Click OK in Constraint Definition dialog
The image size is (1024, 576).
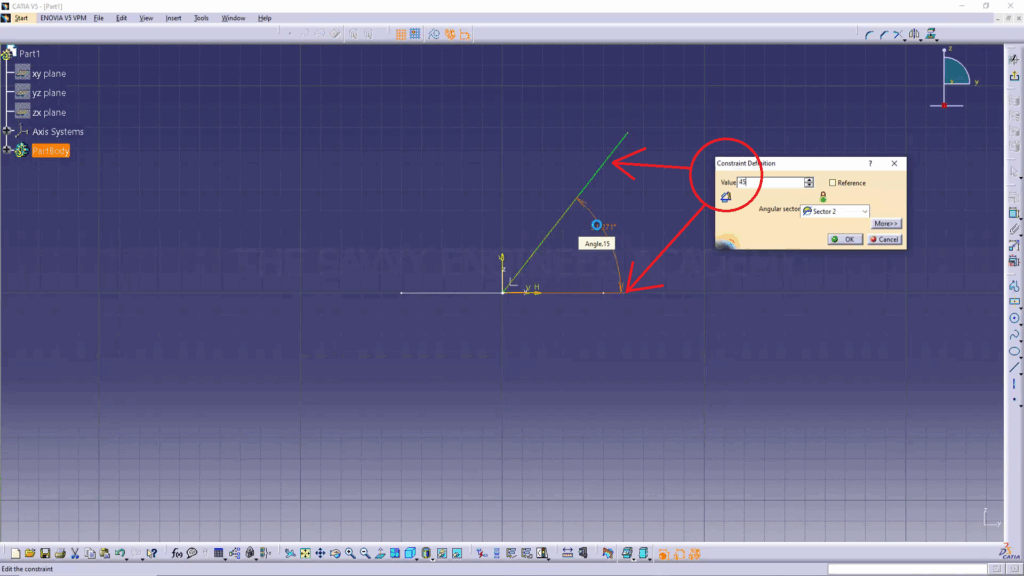(x=843, y=240)
